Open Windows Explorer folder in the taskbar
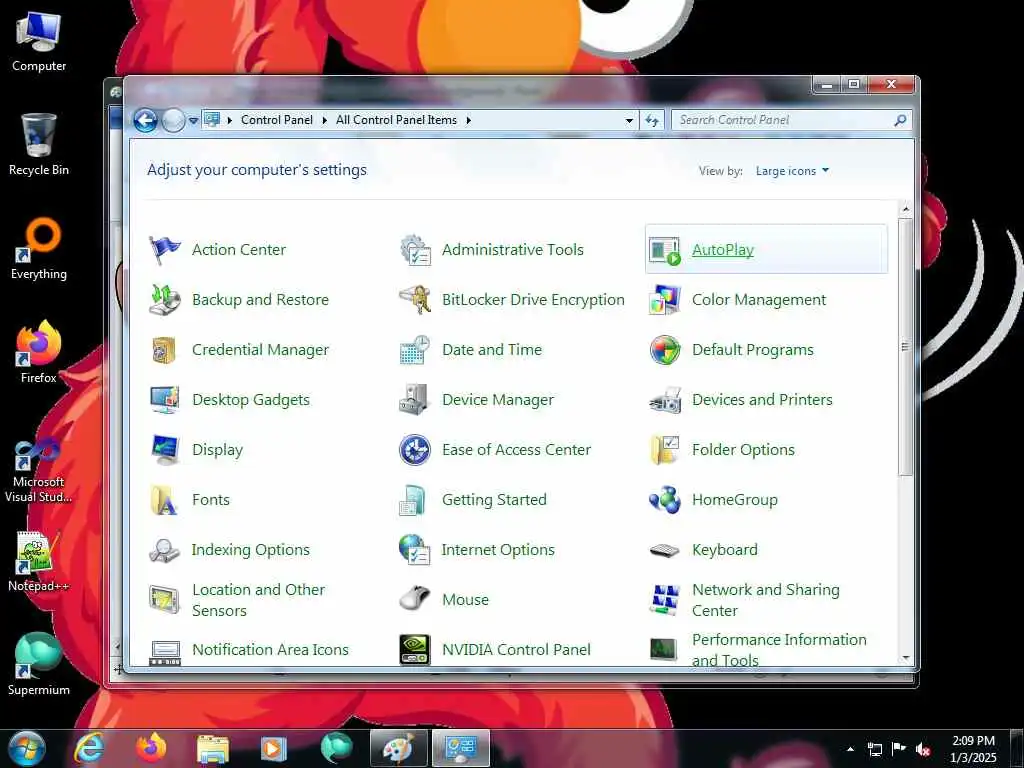The height and width of the screenshot is (768, 1024). (x=213, y=748)
